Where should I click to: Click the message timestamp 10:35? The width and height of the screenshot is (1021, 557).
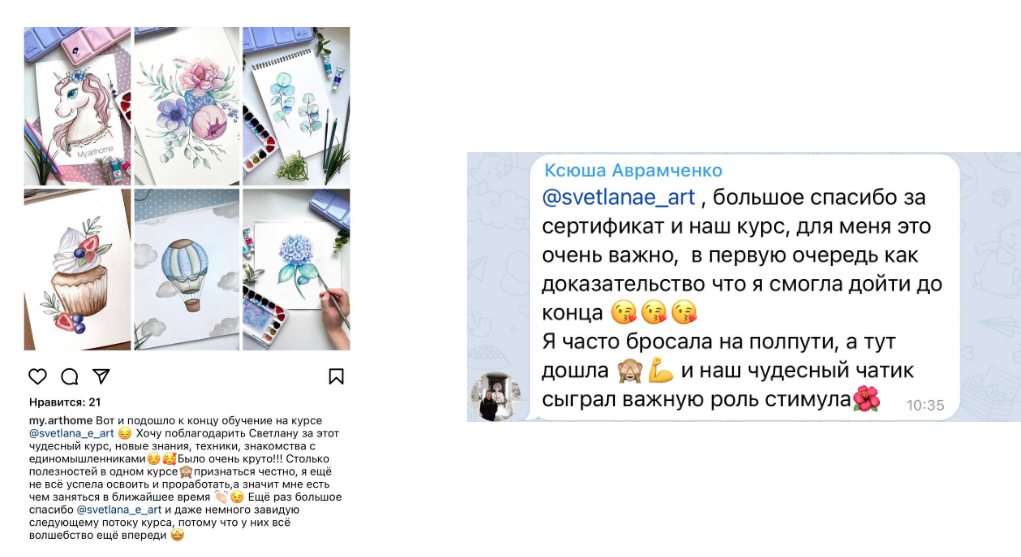point(925,405)
